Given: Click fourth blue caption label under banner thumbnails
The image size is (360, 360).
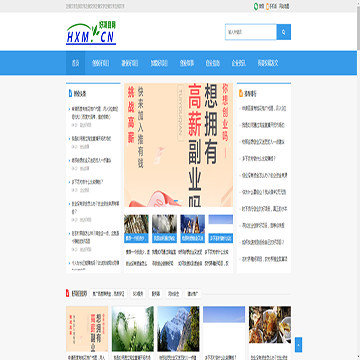Looking at the screenshot, I should click(x=221, y=238).
